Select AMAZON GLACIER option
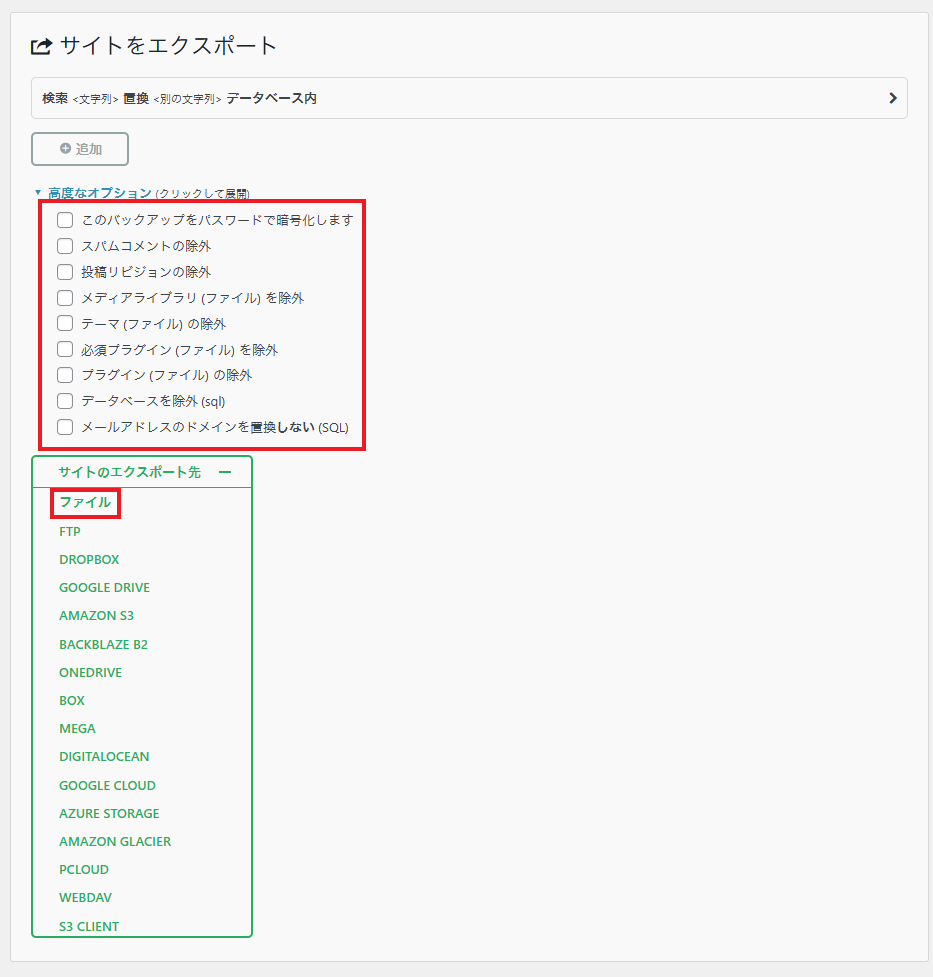The height and width of the screenshot is (977, 933). 115,841
